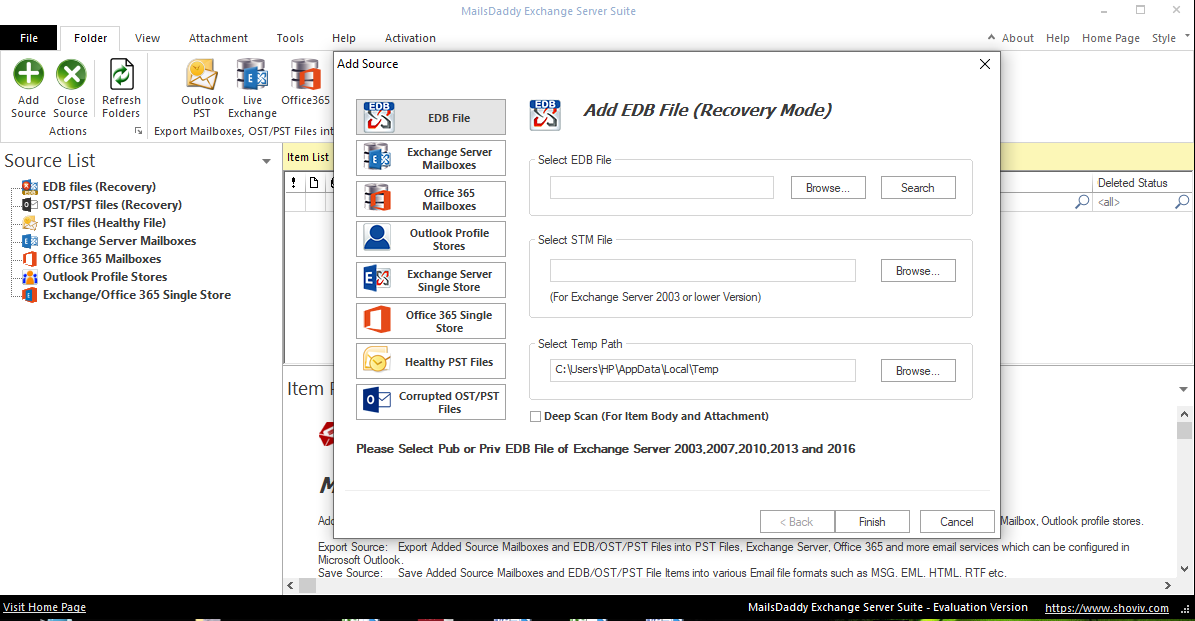Click the Select STM File path field
The height and width of the screenshot is (621, 1195).
coord(703,270)
